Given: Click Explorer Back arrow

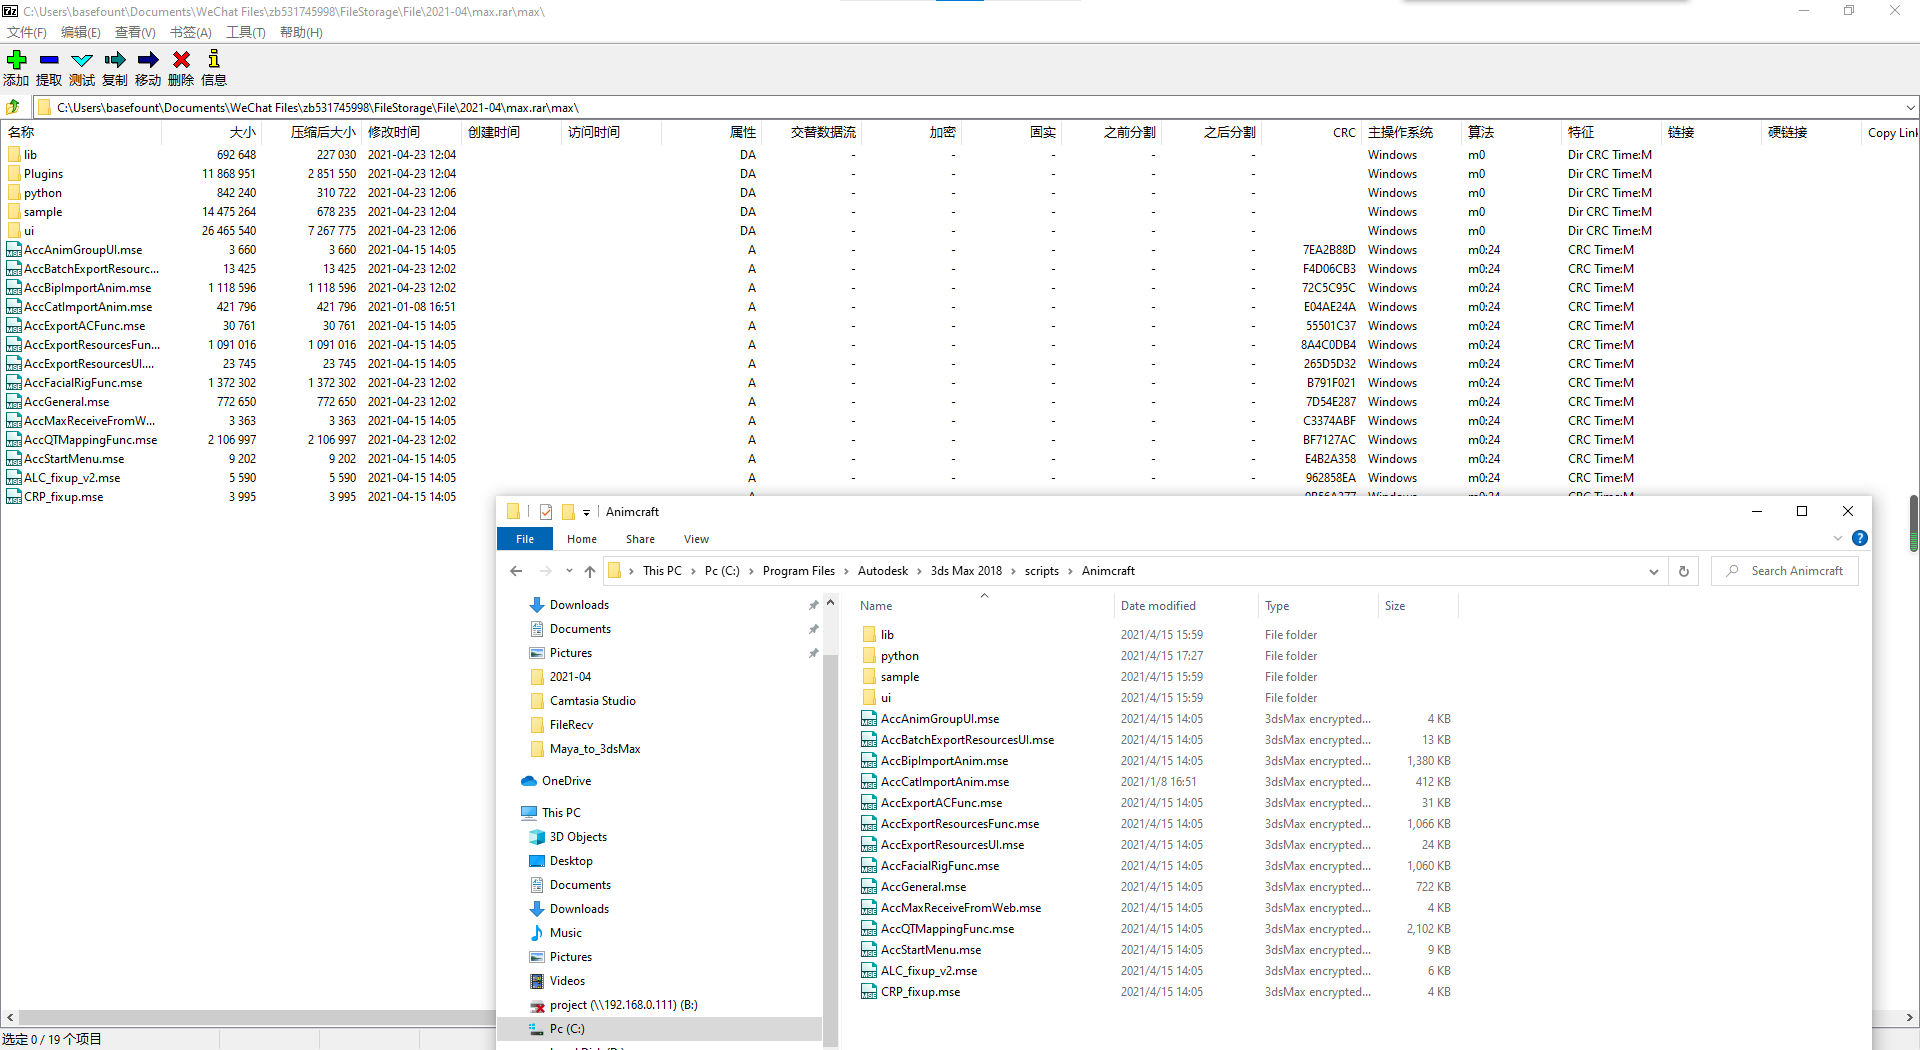Looking at the screenshot, I should click(x=516, y=571).
